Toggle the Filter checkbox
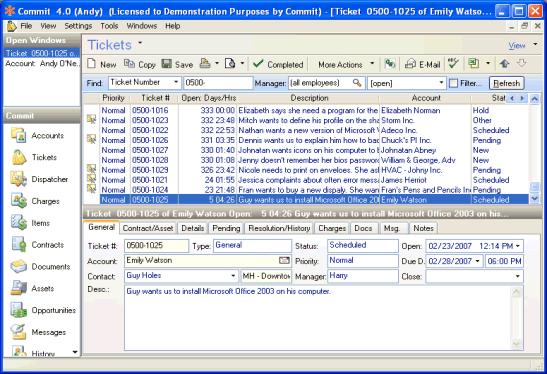This screenshot has height=374, width=547. coord(453,83)
